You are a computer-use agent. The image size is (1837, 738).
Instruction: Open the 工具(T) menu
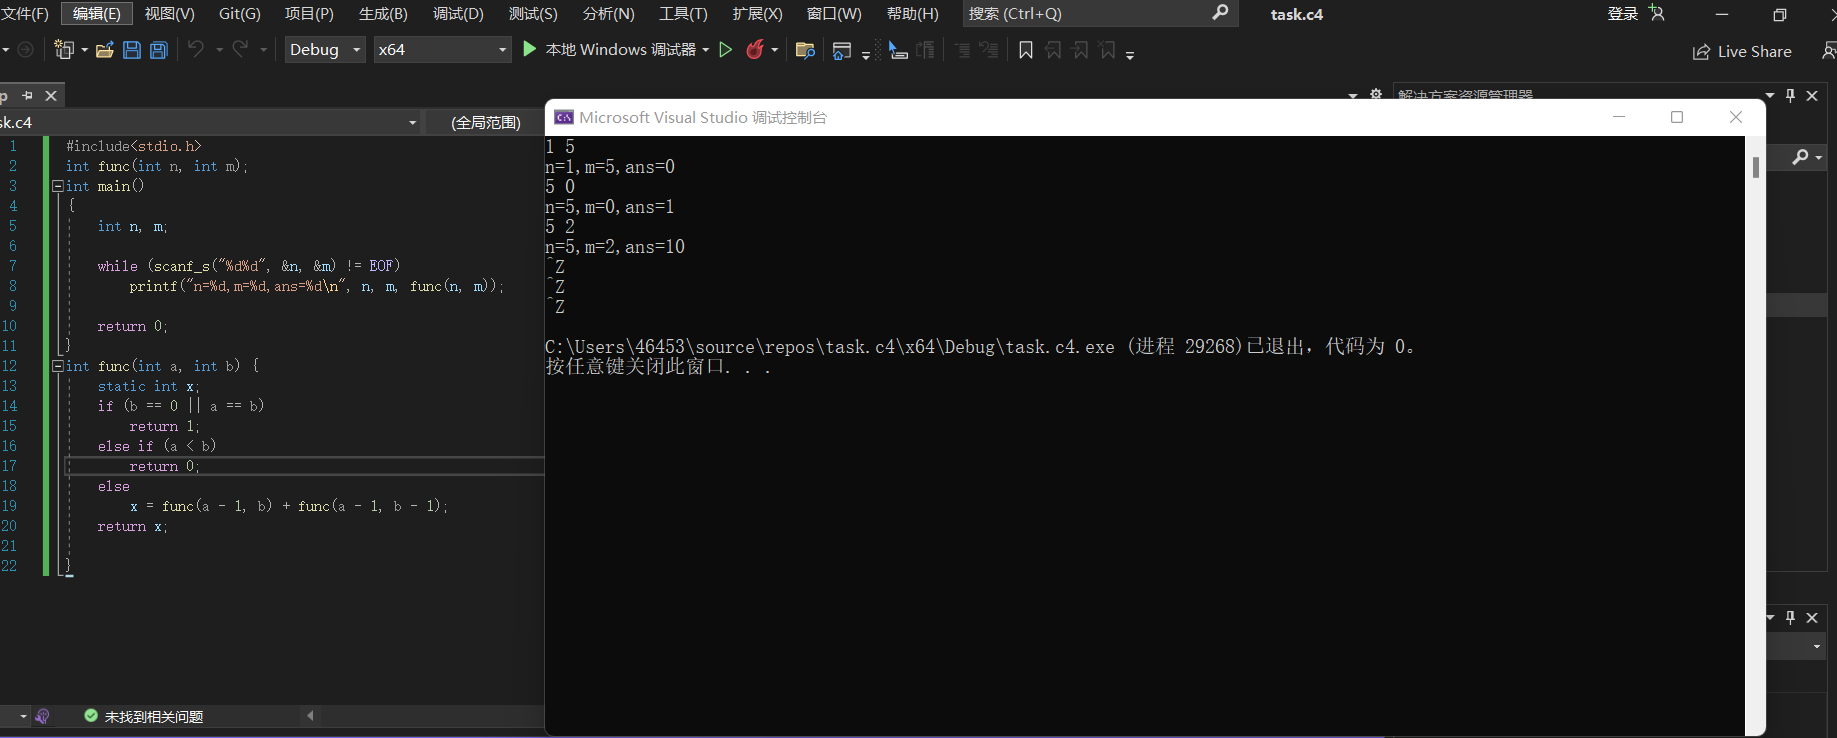click(683, 13)
